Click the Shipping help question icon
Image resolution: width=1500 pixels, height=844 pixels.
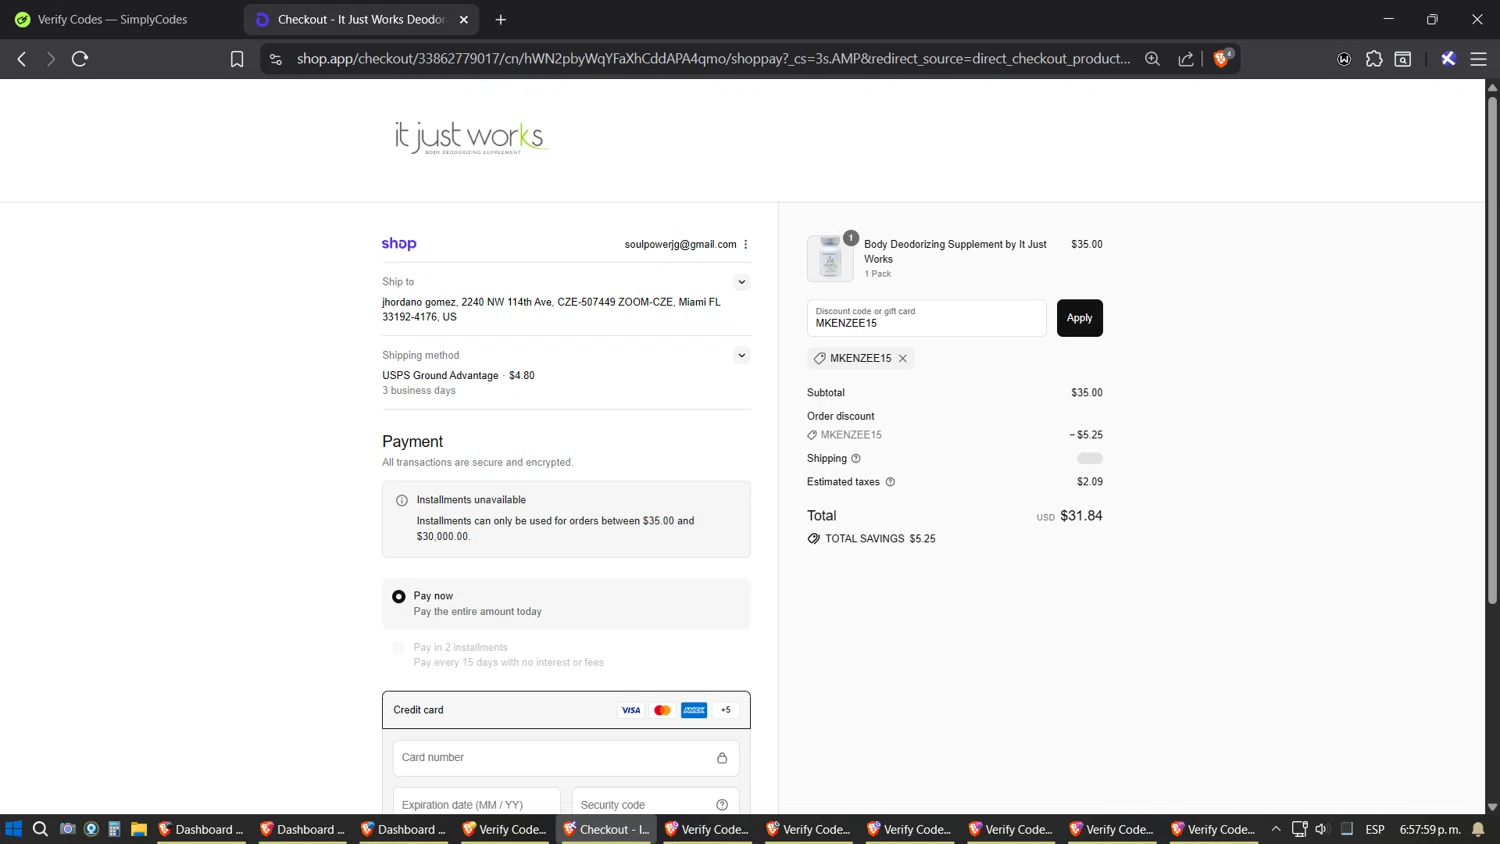(856, 458)
